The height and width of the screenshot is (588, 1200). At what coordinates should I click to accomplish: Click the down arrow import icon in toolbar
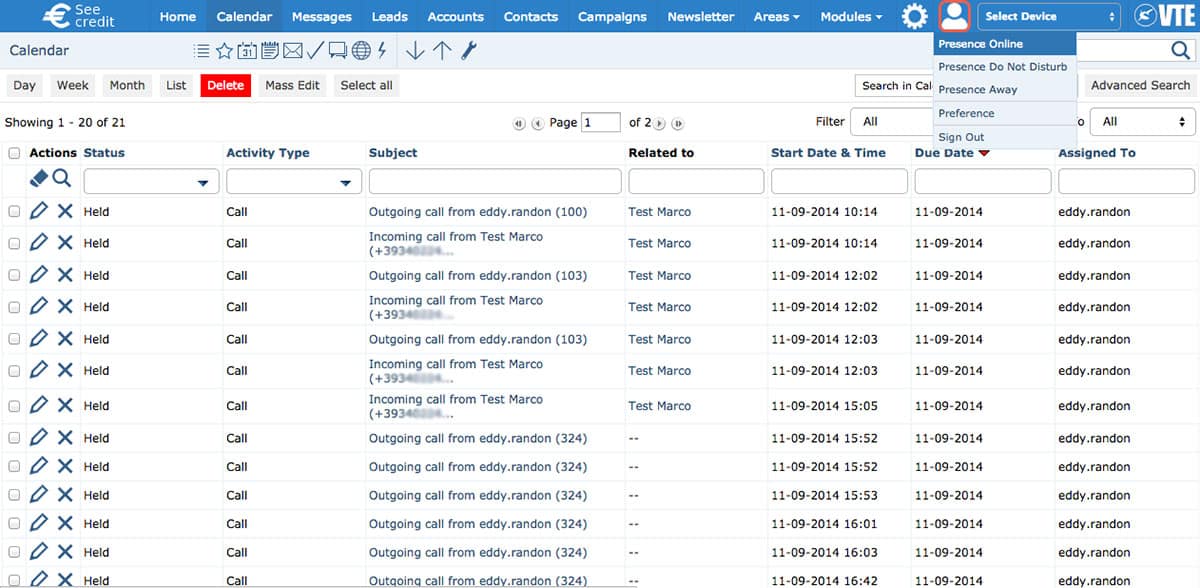415,51
